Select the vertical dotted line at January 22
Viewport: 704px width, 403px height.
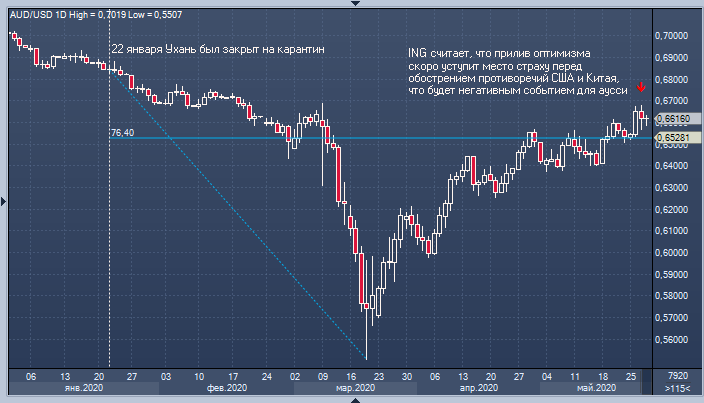click(x=108, y=200)
